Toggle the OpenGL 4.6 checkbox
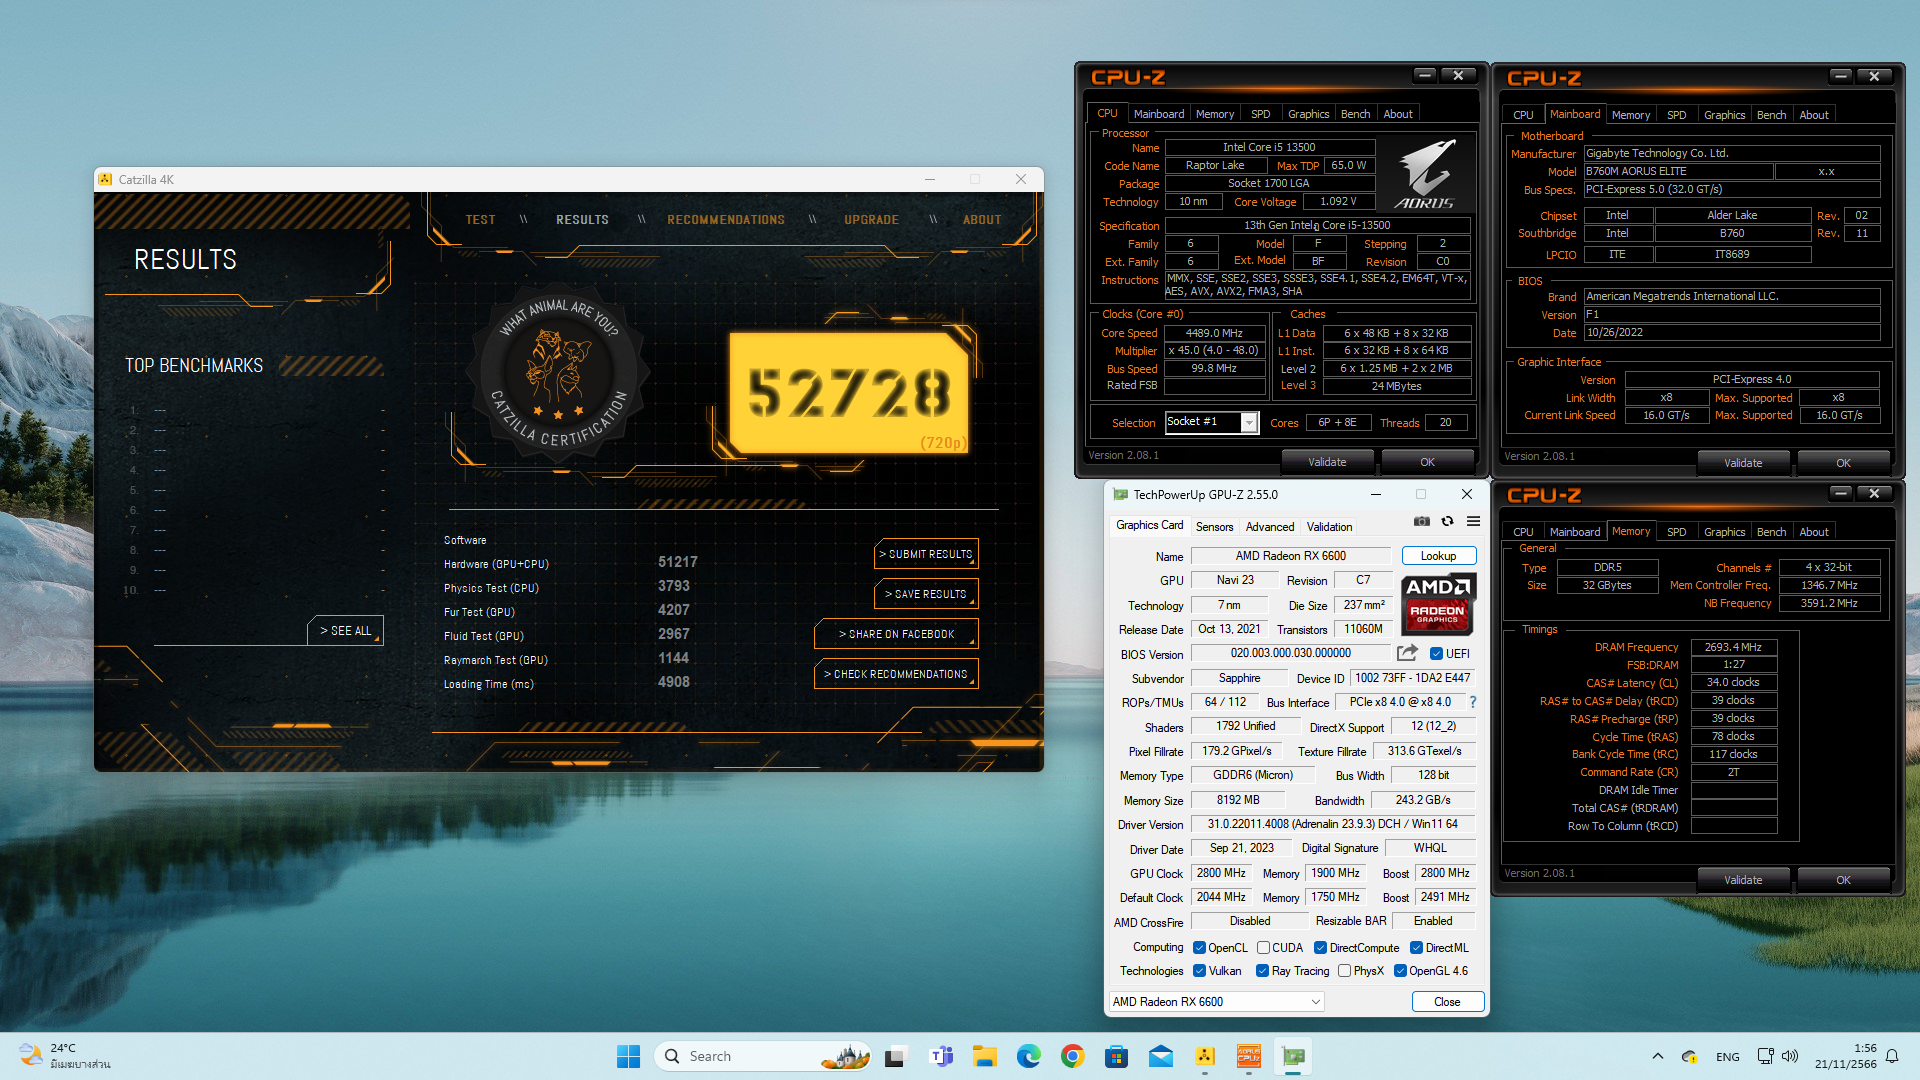 click(1400, 971)
